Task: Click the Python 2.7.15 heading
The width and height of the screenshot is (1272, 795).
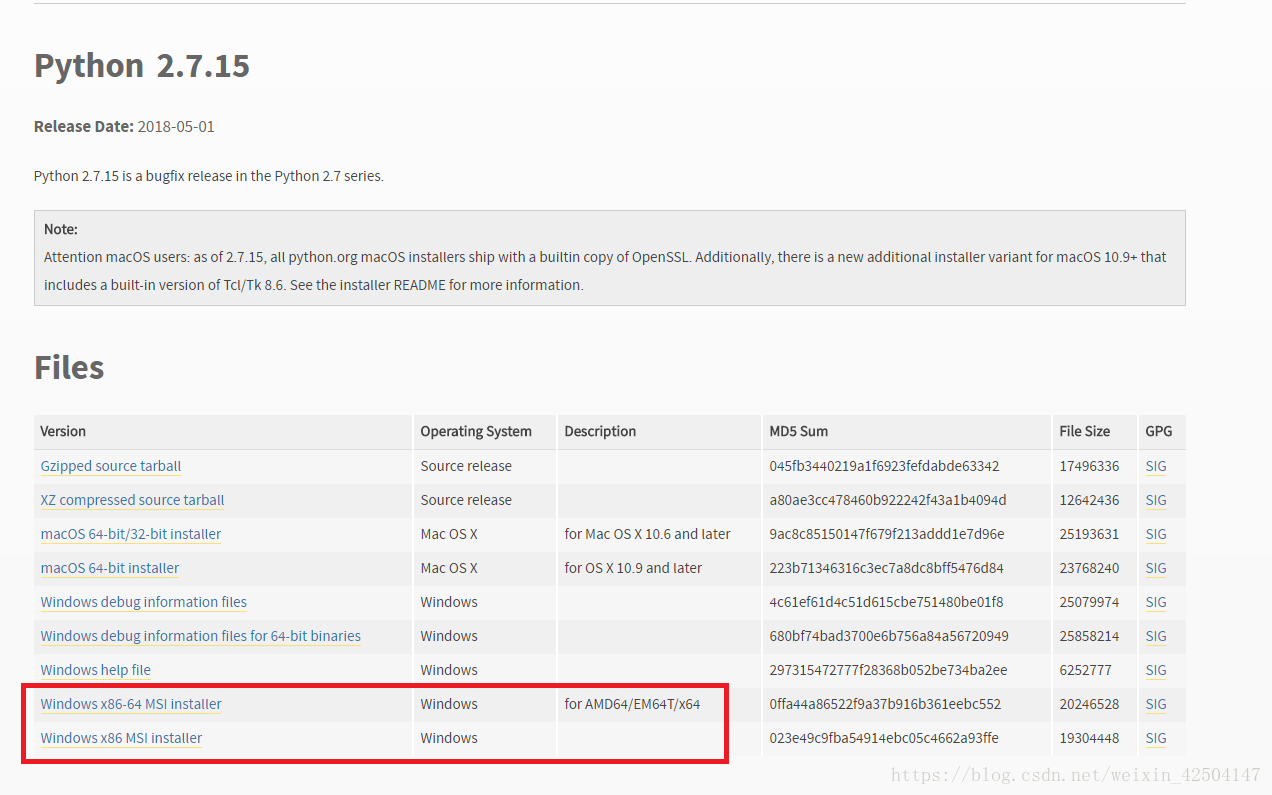Action: point(142,66)
